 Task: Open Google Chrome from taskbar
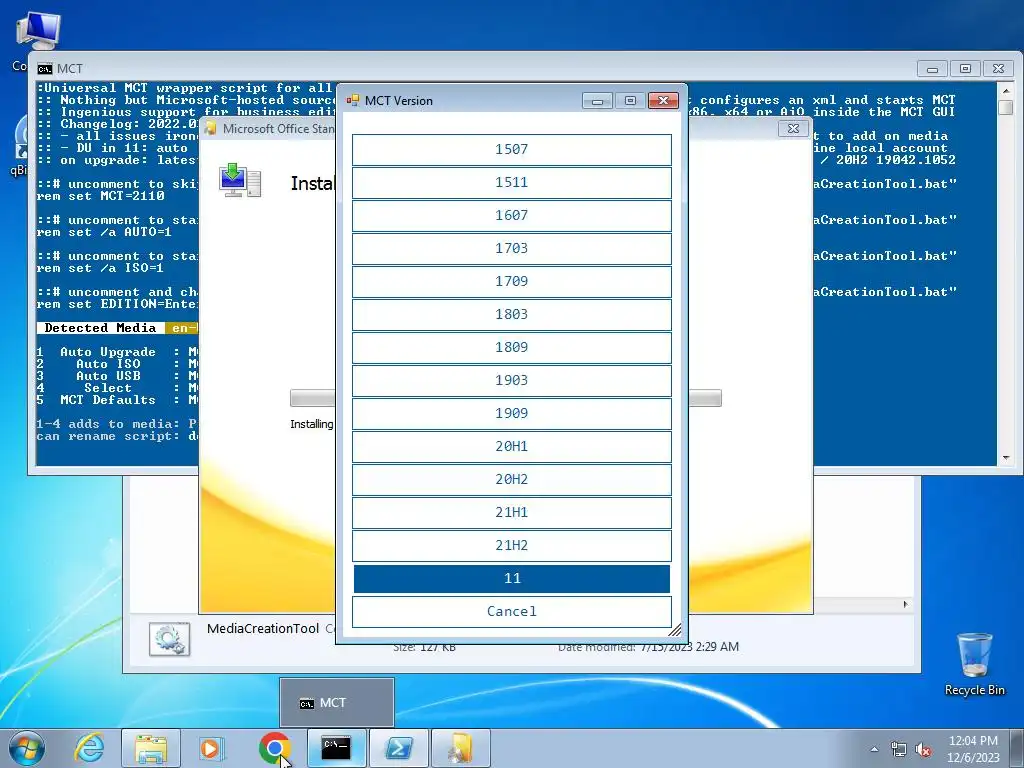pos(274,748)
